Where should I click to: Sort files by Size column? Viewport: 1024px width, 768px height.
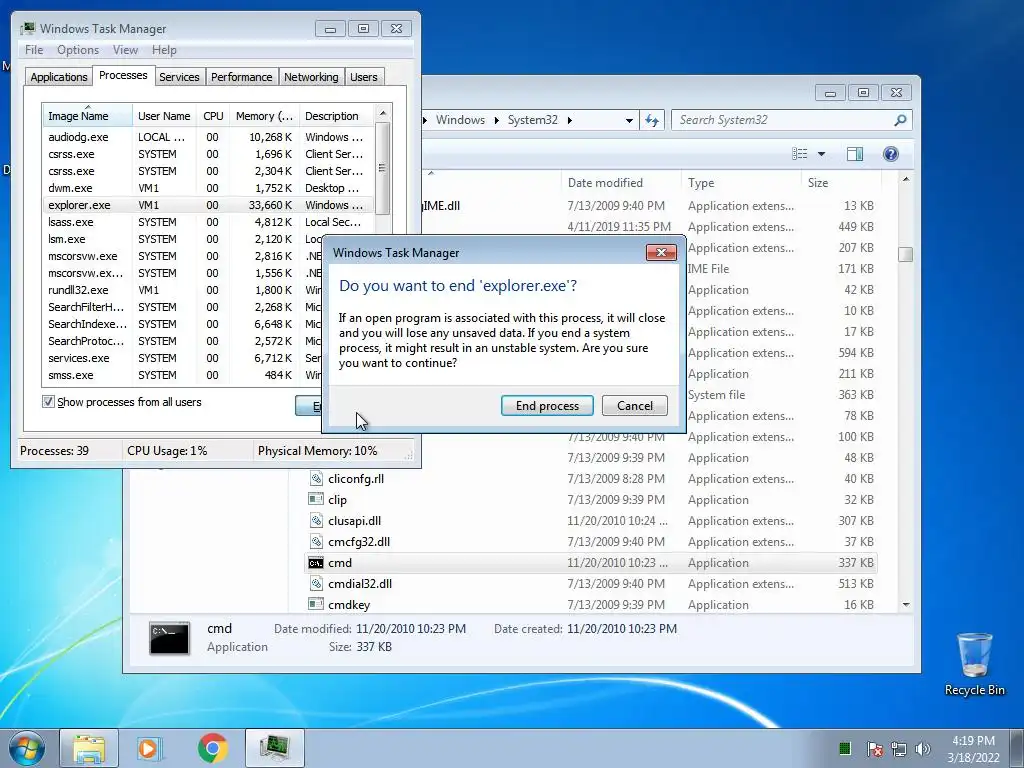click(841, 183)
